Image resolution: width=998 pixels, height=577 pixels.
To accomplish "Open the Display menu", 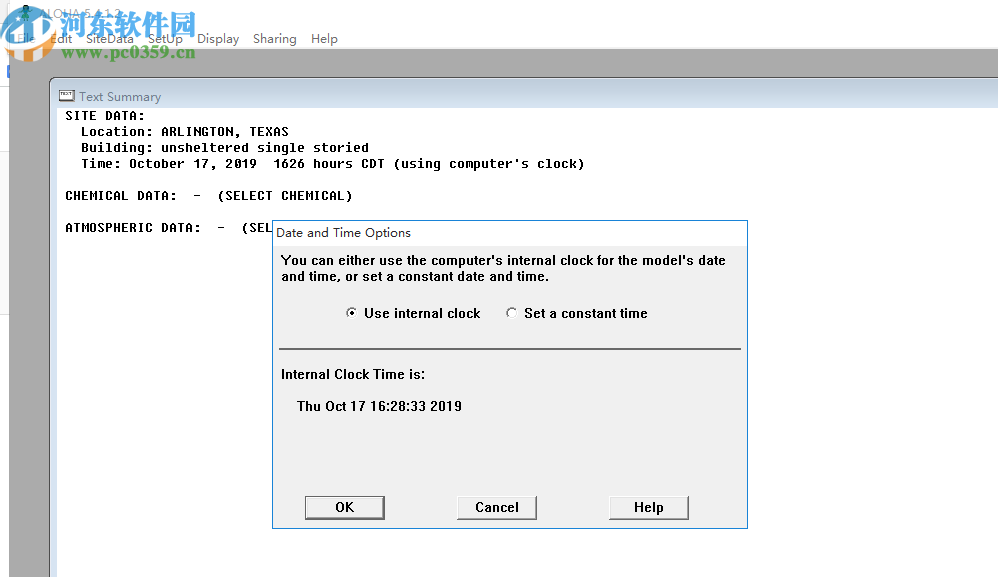I will [x=218, y=39].
